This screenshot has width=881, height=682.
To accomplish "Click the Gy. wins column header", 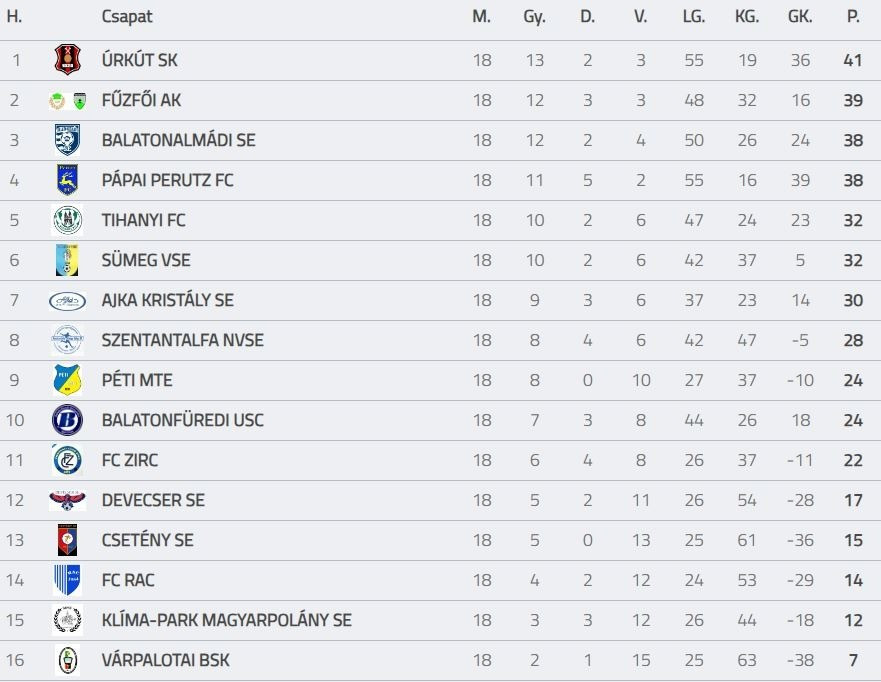I will pos(534,17).
